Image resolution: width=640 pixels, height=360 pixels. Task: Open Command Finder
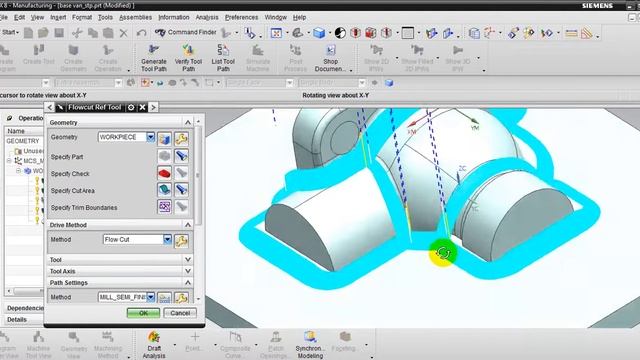(x=186, y=32)
